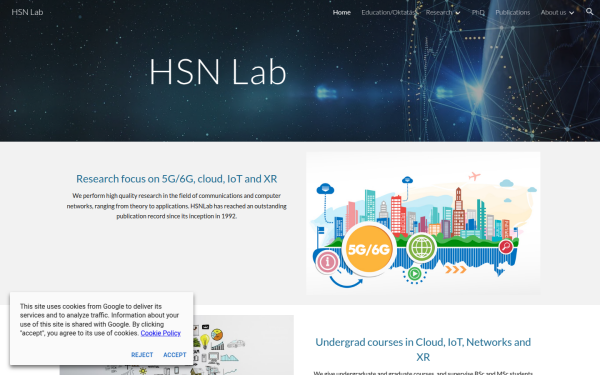This screenshot has height=375, width=600.
Task: Click the 5G/6G city illustration
Action: [x=423, y=223]
